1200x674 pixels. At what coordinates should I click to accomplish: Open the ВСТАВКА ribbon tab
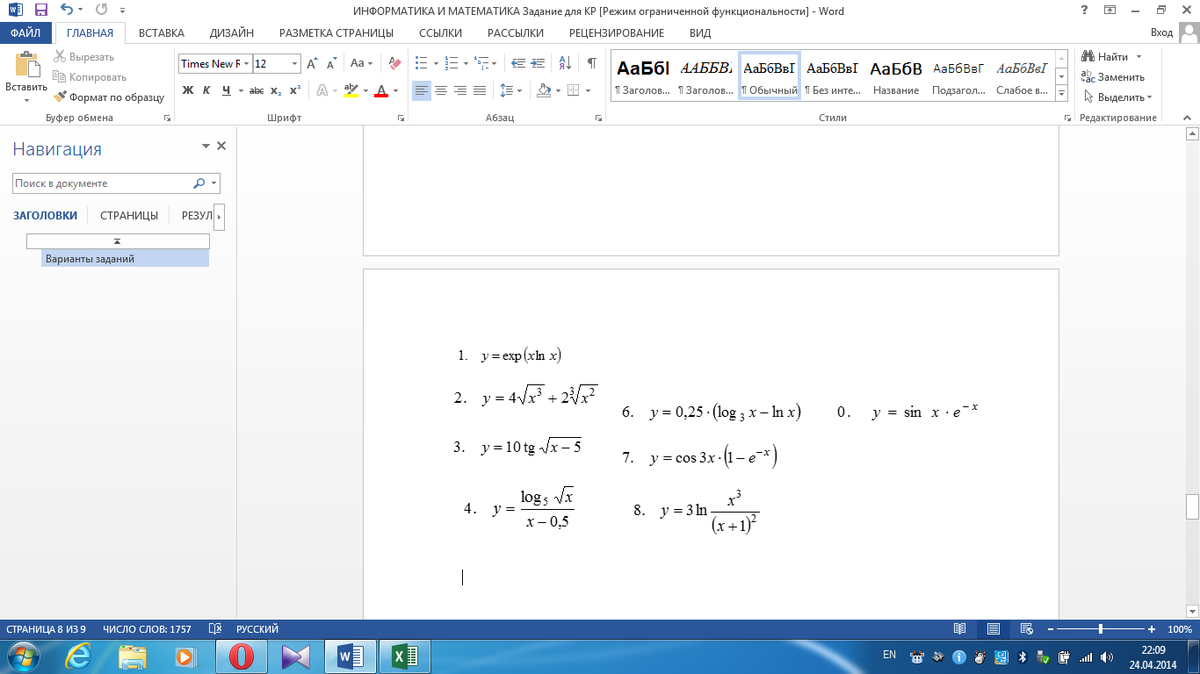click(161, 33)
